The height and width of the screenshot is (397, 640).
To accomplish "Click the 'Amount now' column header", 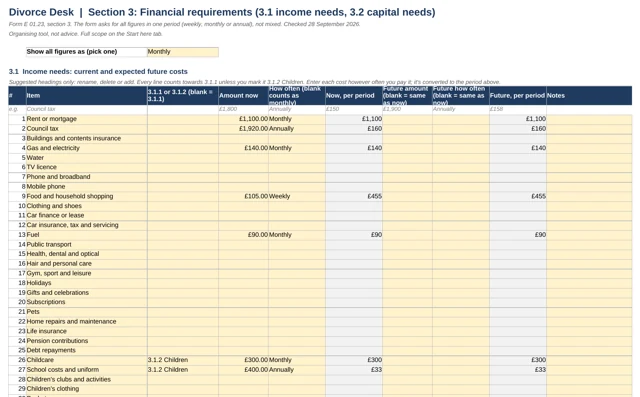I will click(243, 95).
